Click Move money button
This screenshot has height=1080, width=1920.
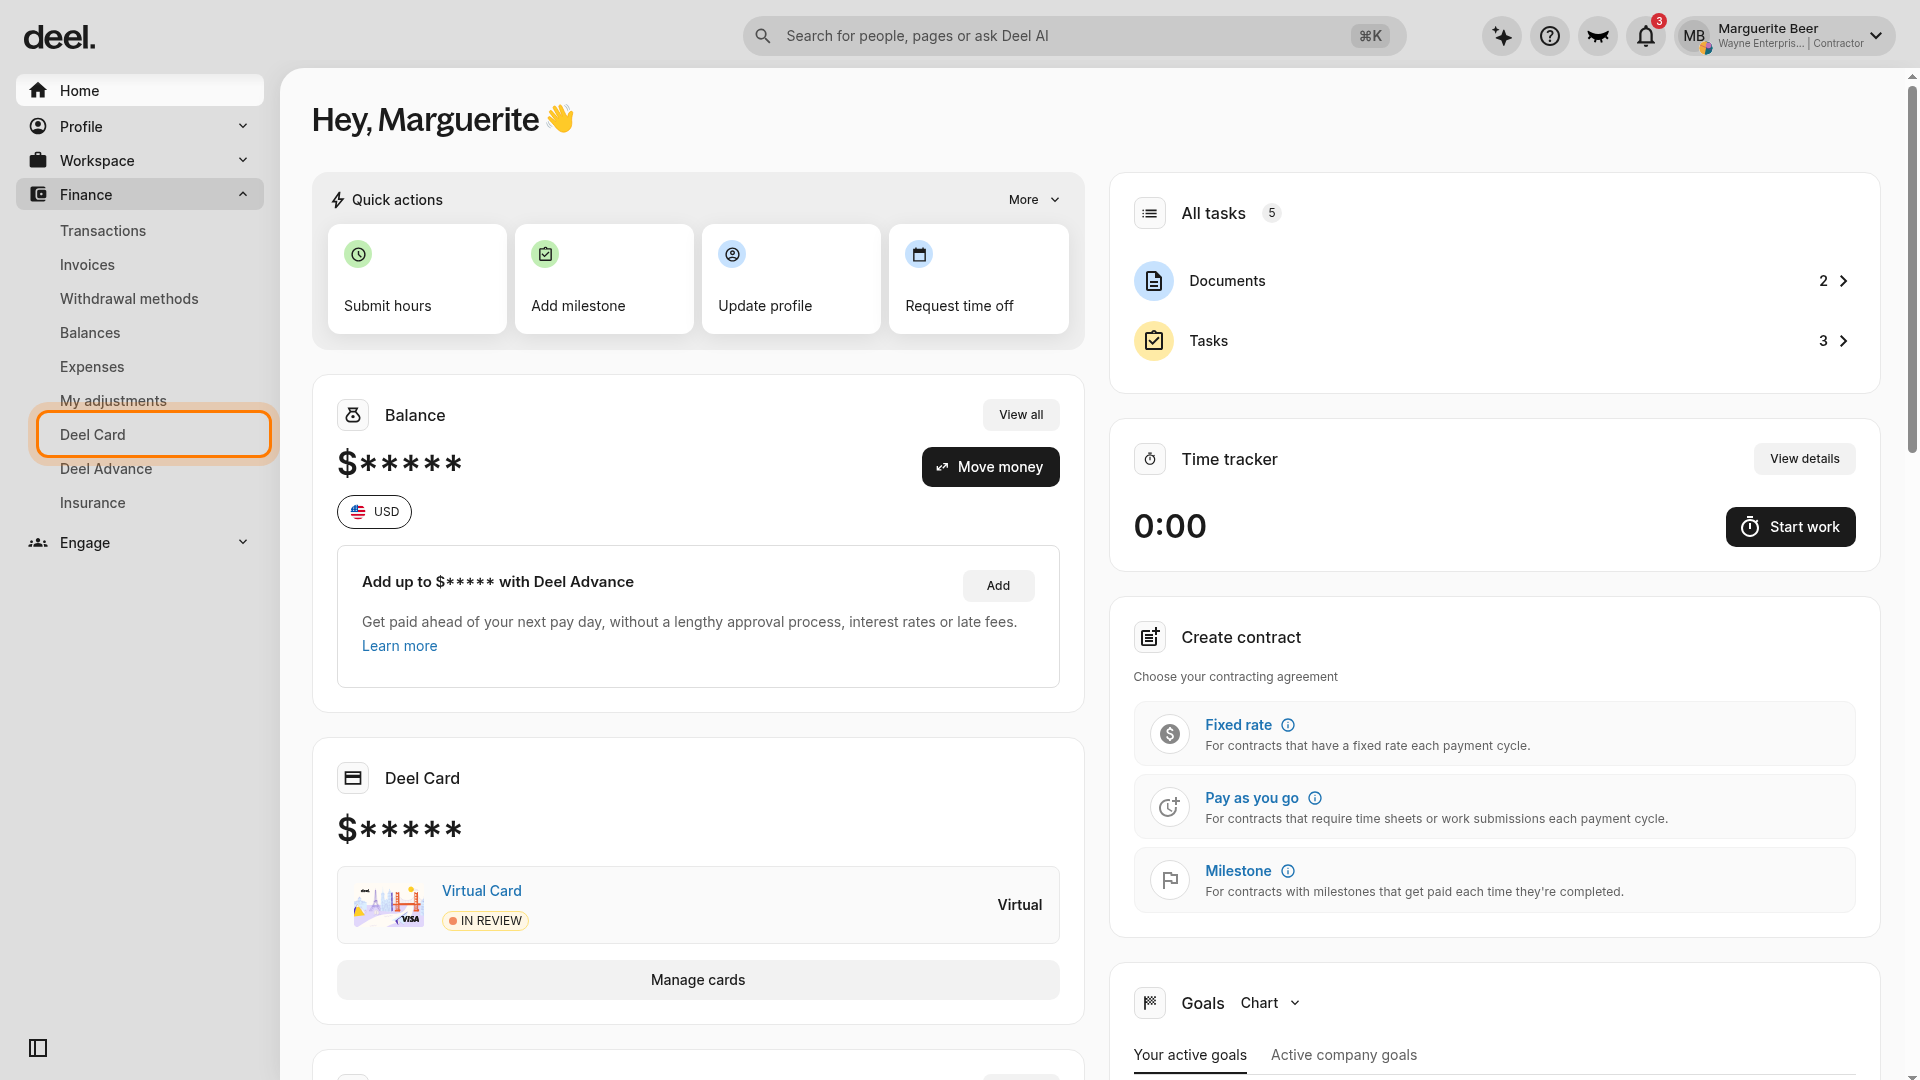[x=990, y=467]
